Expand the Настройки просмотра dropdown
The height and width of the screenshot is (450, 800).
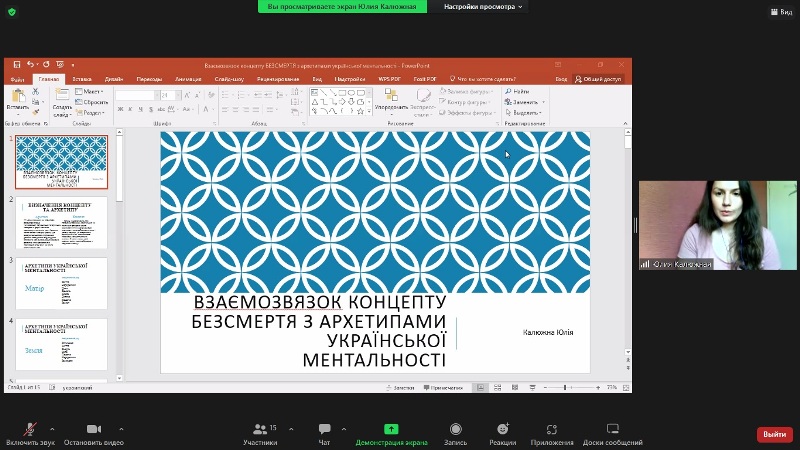tap(485, 7)
